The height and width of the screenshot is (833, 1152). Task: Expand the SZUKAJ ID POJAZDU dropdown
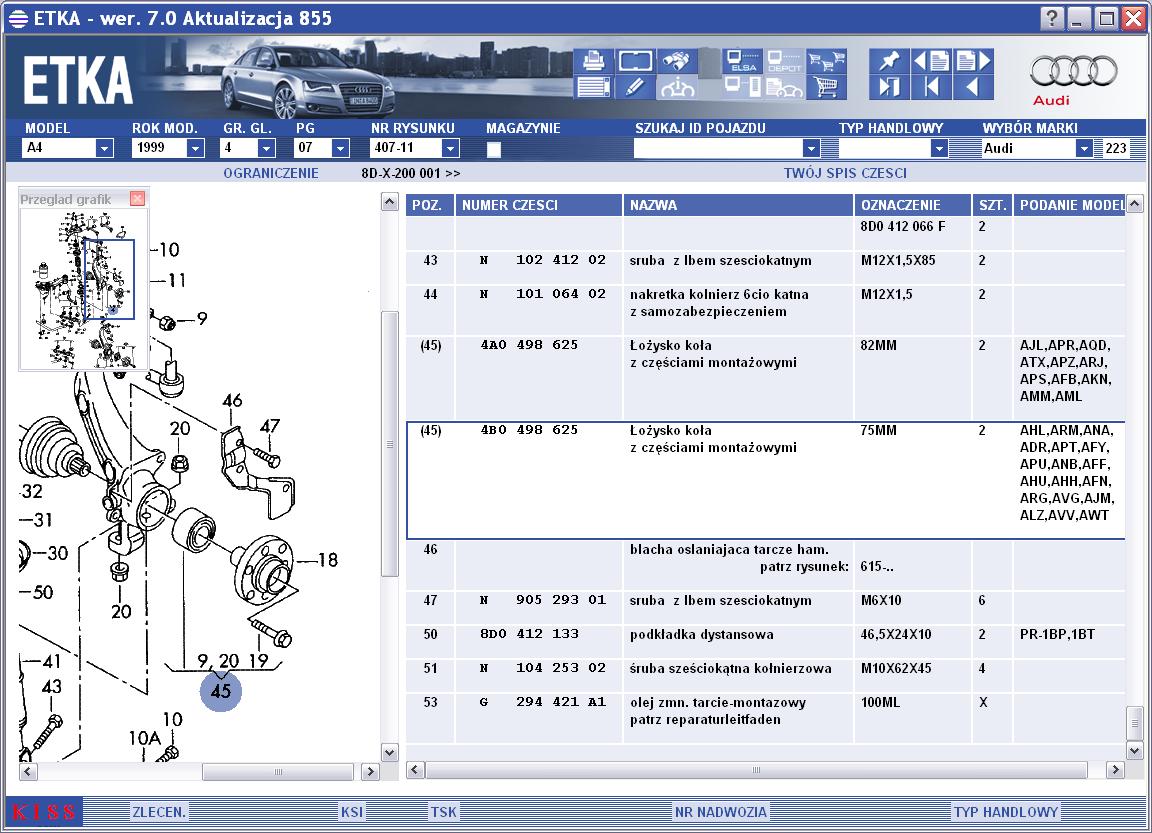[x=811, y=148]
